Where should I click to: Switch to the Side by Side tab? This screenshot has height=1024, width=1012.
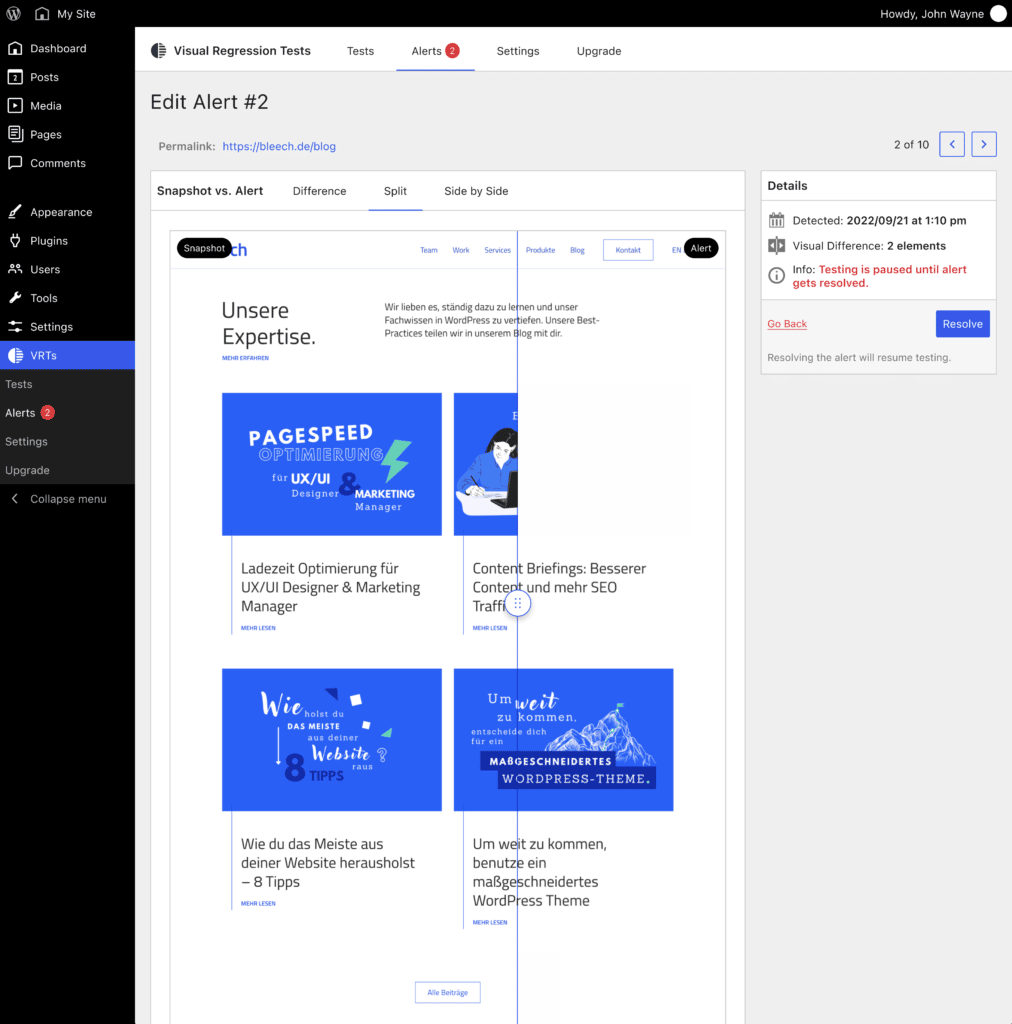[476, 191]
